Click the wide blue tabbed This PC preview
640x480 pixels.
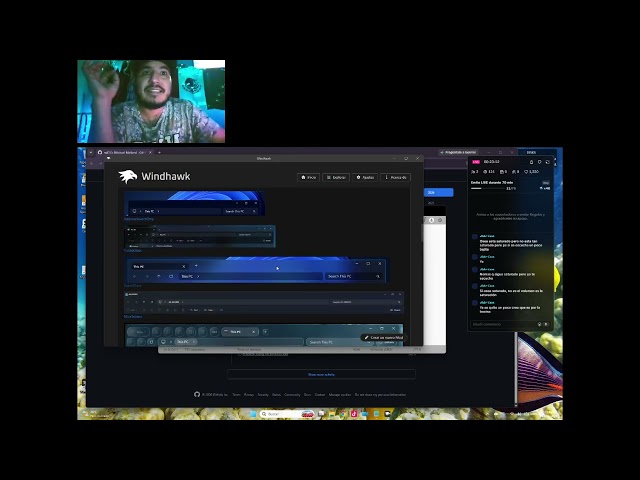pyautogui.click(x=255, y=270)
